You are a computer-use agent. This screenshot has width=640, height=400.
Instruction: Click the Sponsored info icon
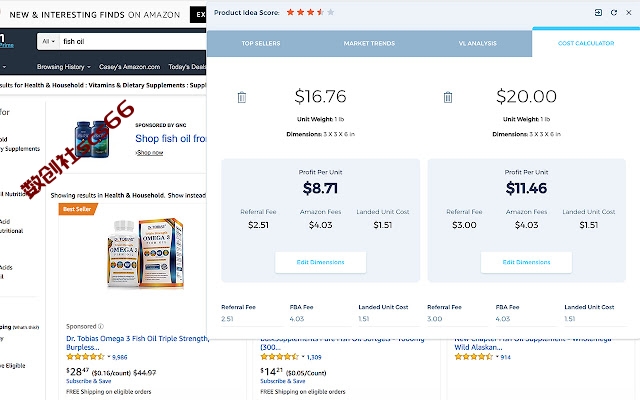pos(101,327)
